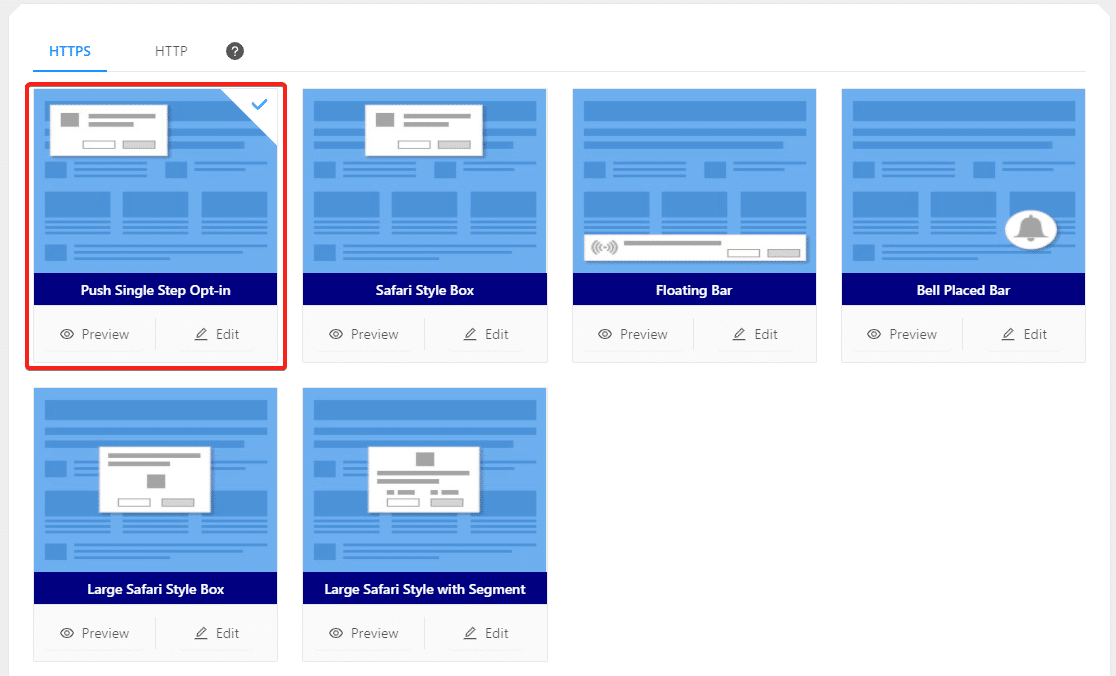Click the pencil icon on Push Single Step Opt-in

pos(203,334)
